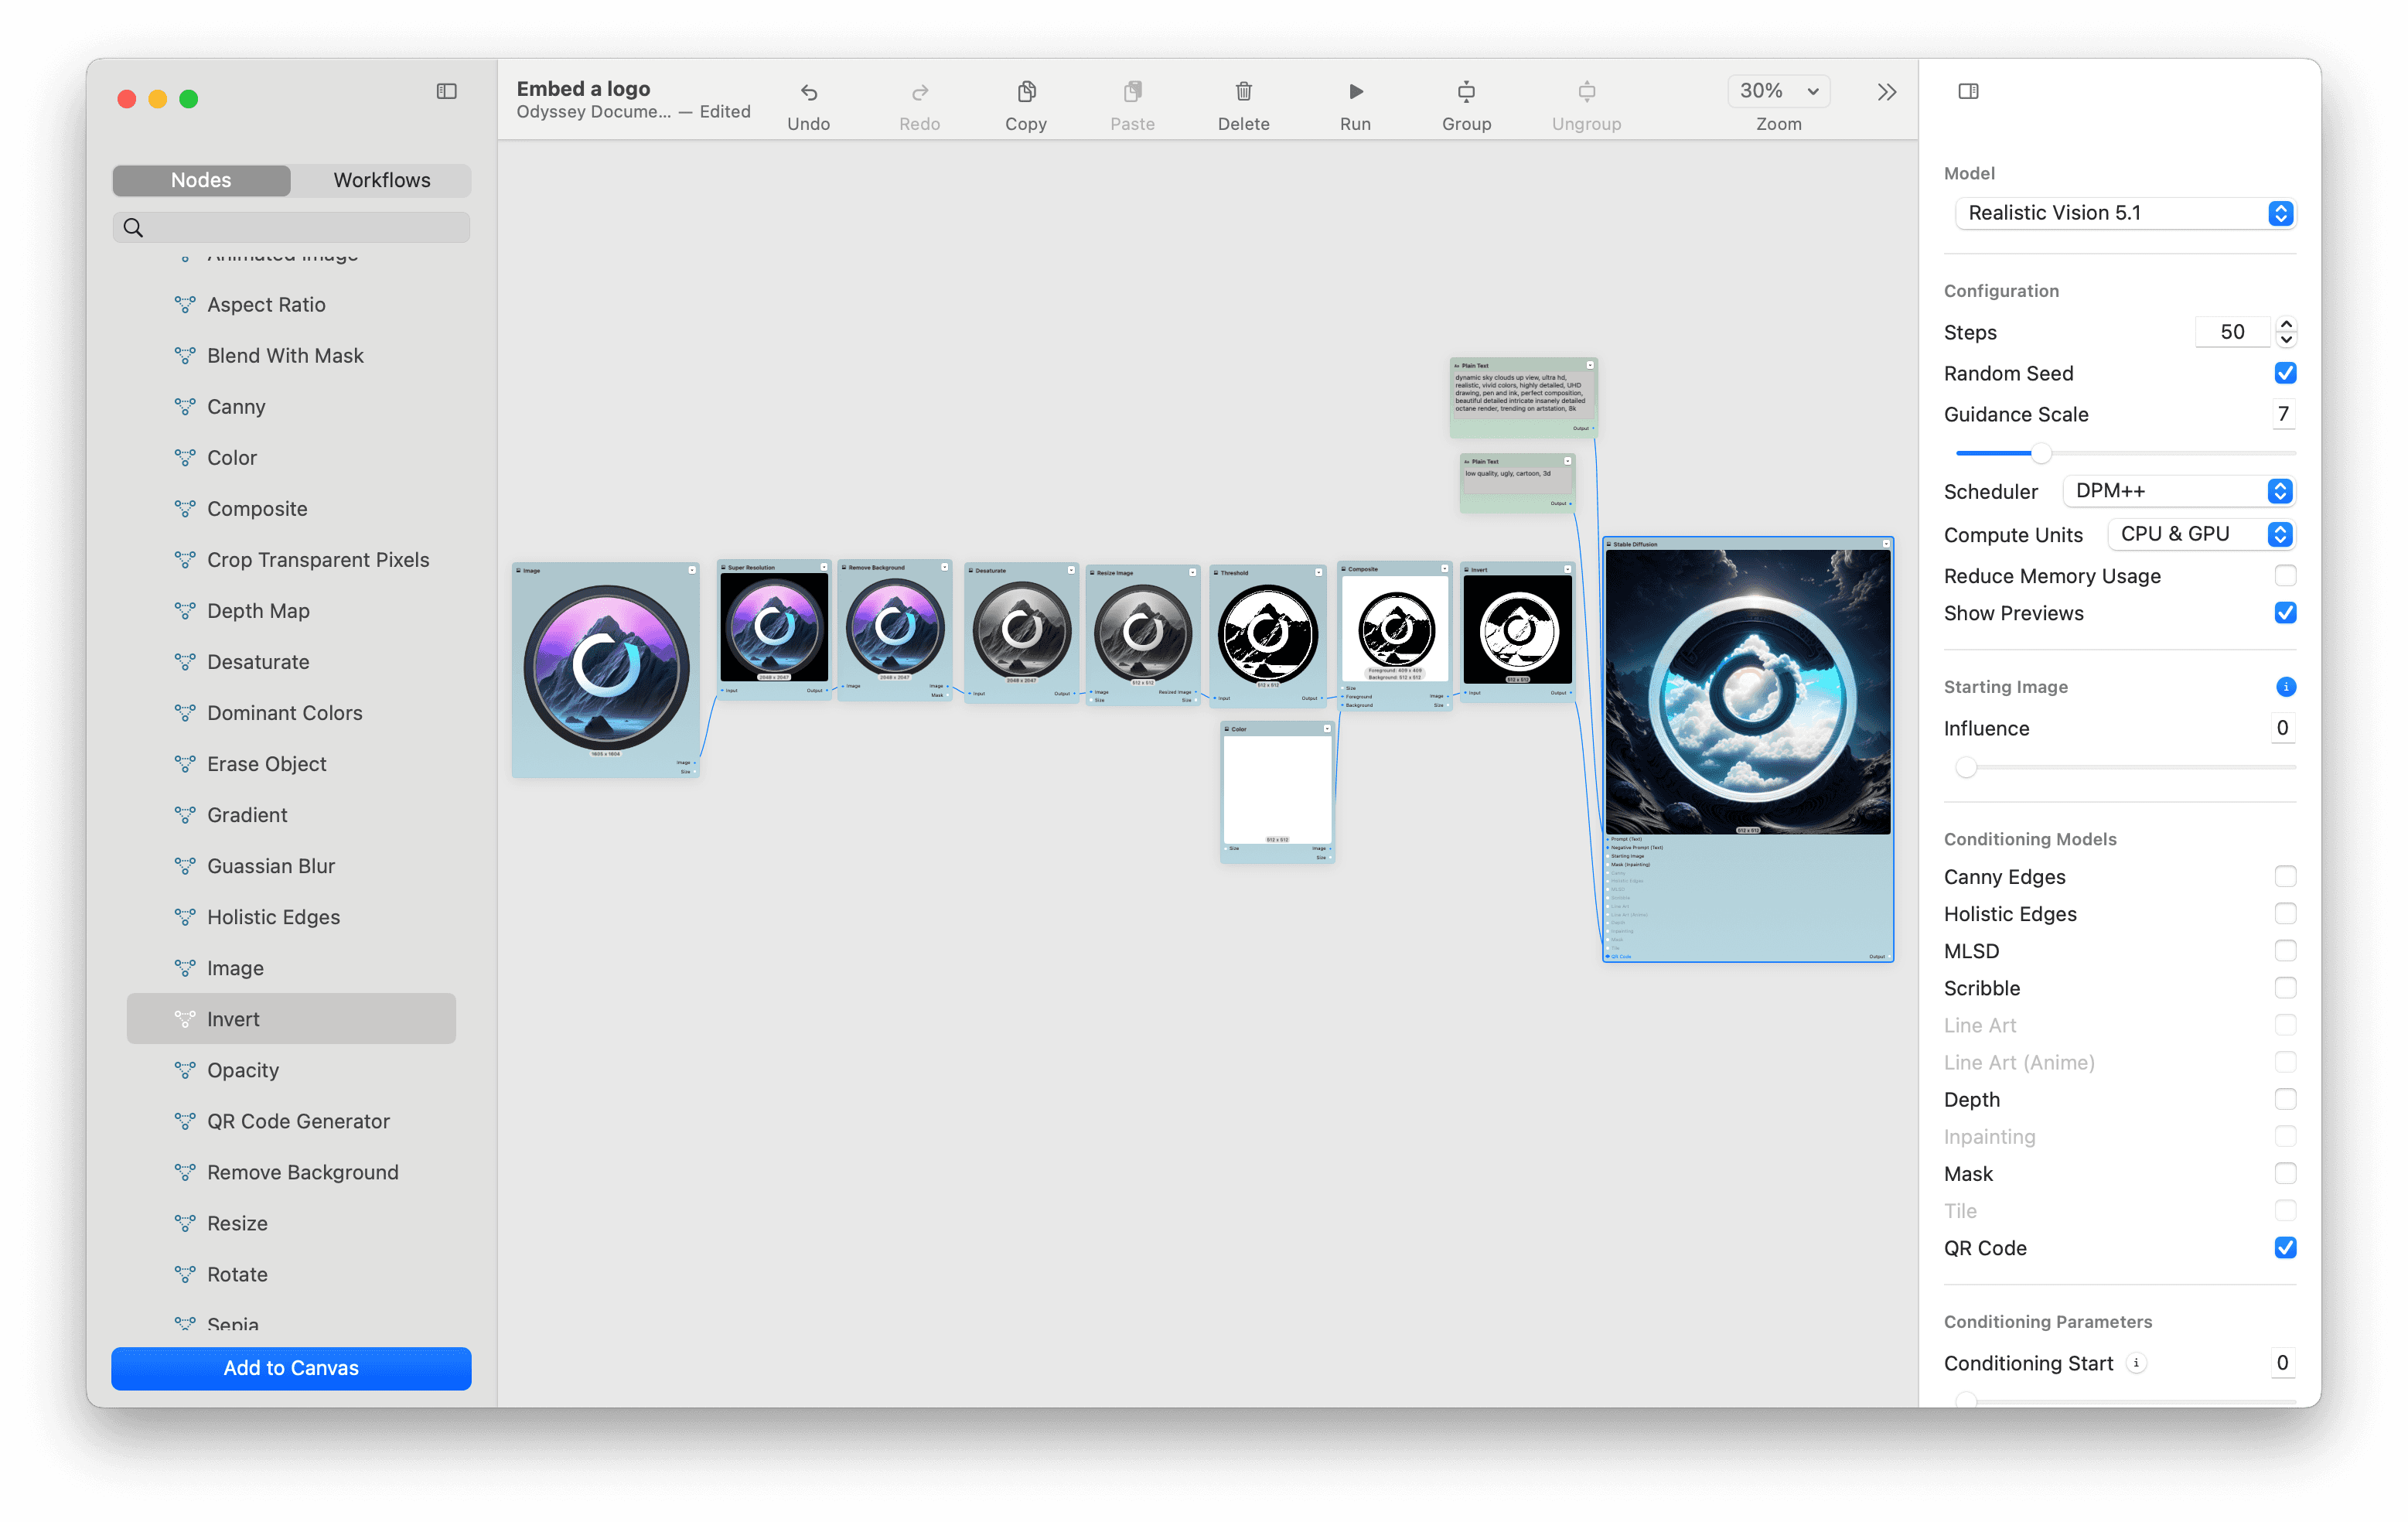
Task: Click the QR Code Generator node icon
Action: pyautogui.click(x=185, y=1120)
